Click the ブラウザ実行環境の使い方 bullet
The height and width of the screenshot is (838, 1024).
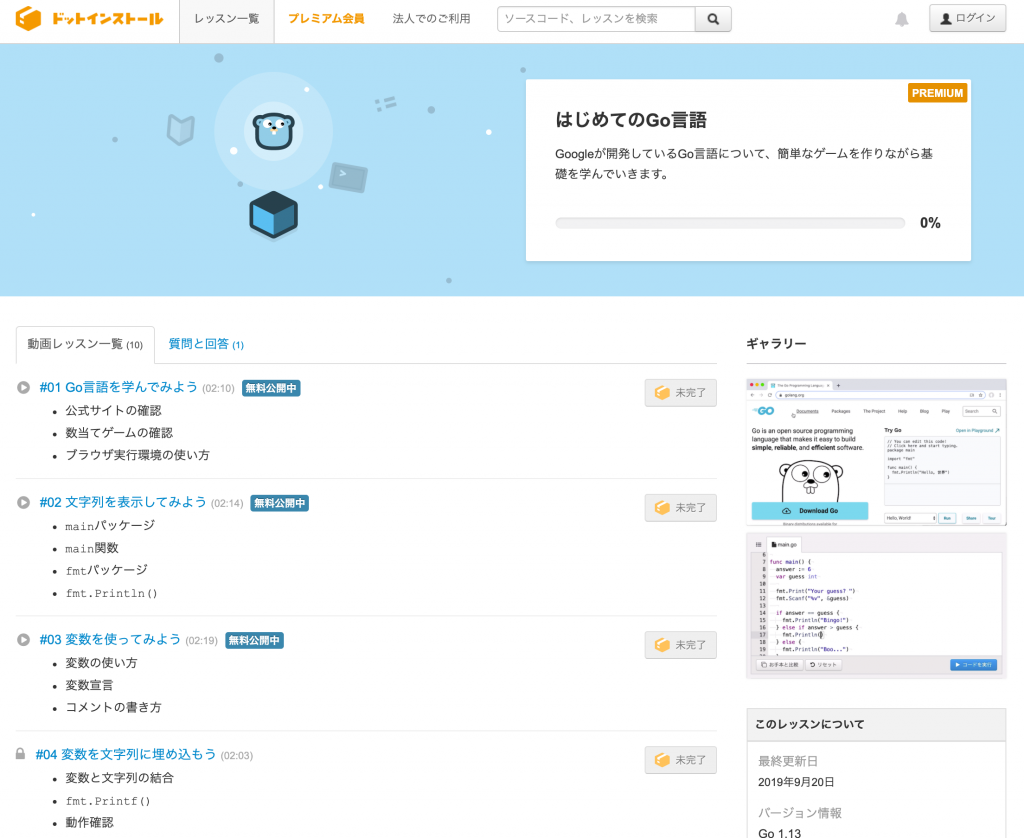[x=137, y=455]
